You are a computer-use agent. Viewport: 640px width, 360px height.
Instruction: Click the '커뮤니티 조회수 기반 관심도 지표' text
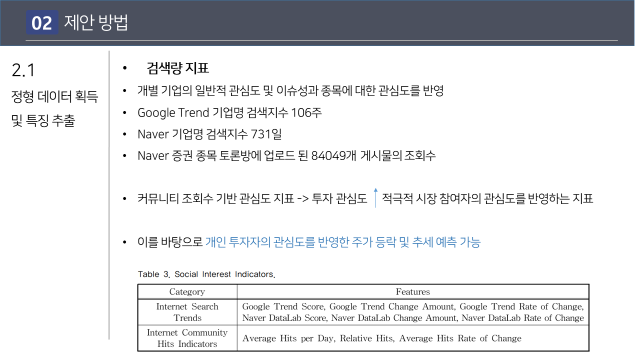(216, 198)
